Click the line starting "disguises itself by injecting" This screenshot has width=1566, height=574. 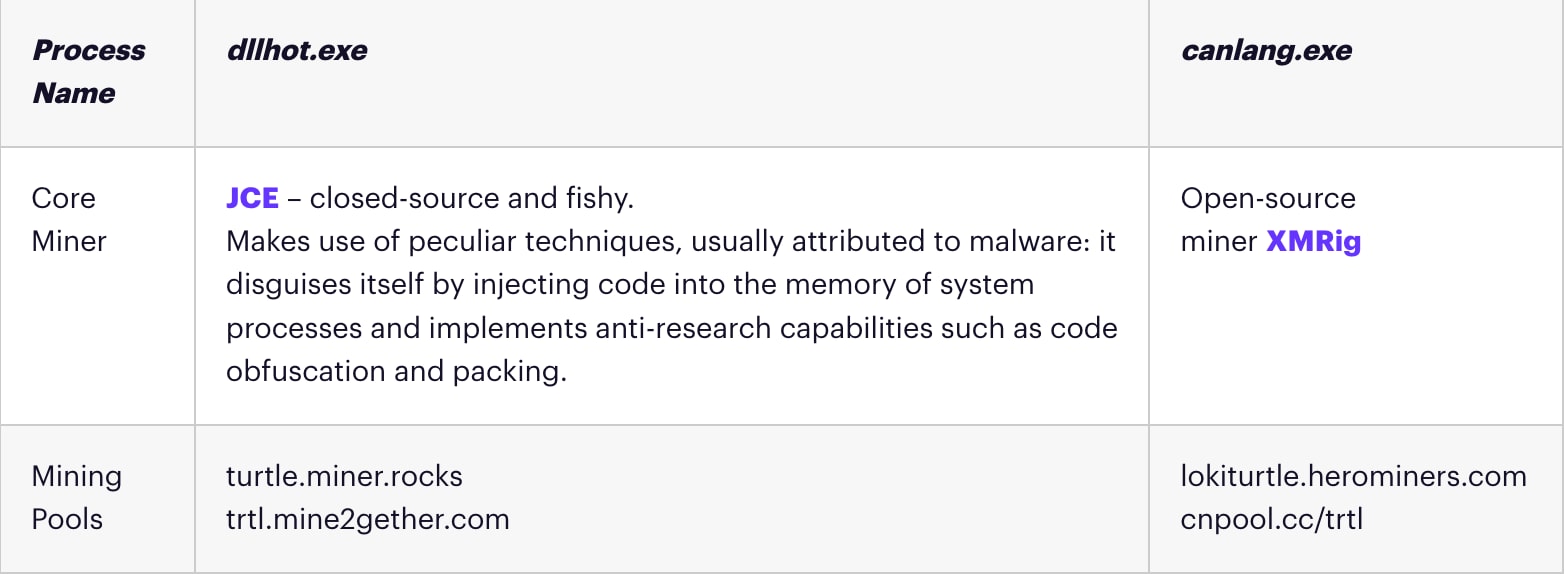[629, 284]
